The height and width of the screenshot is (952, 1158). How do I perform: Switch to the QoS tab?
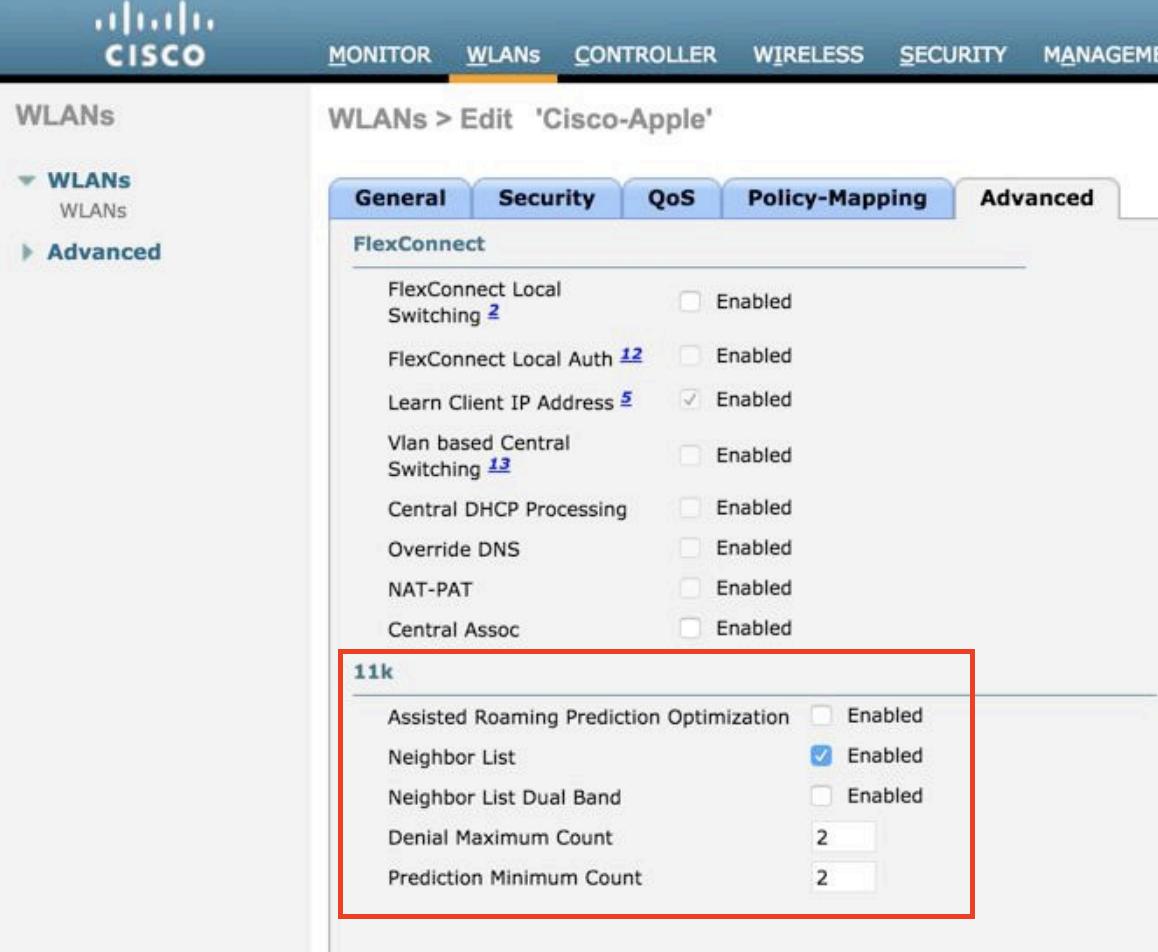point(671,198)
